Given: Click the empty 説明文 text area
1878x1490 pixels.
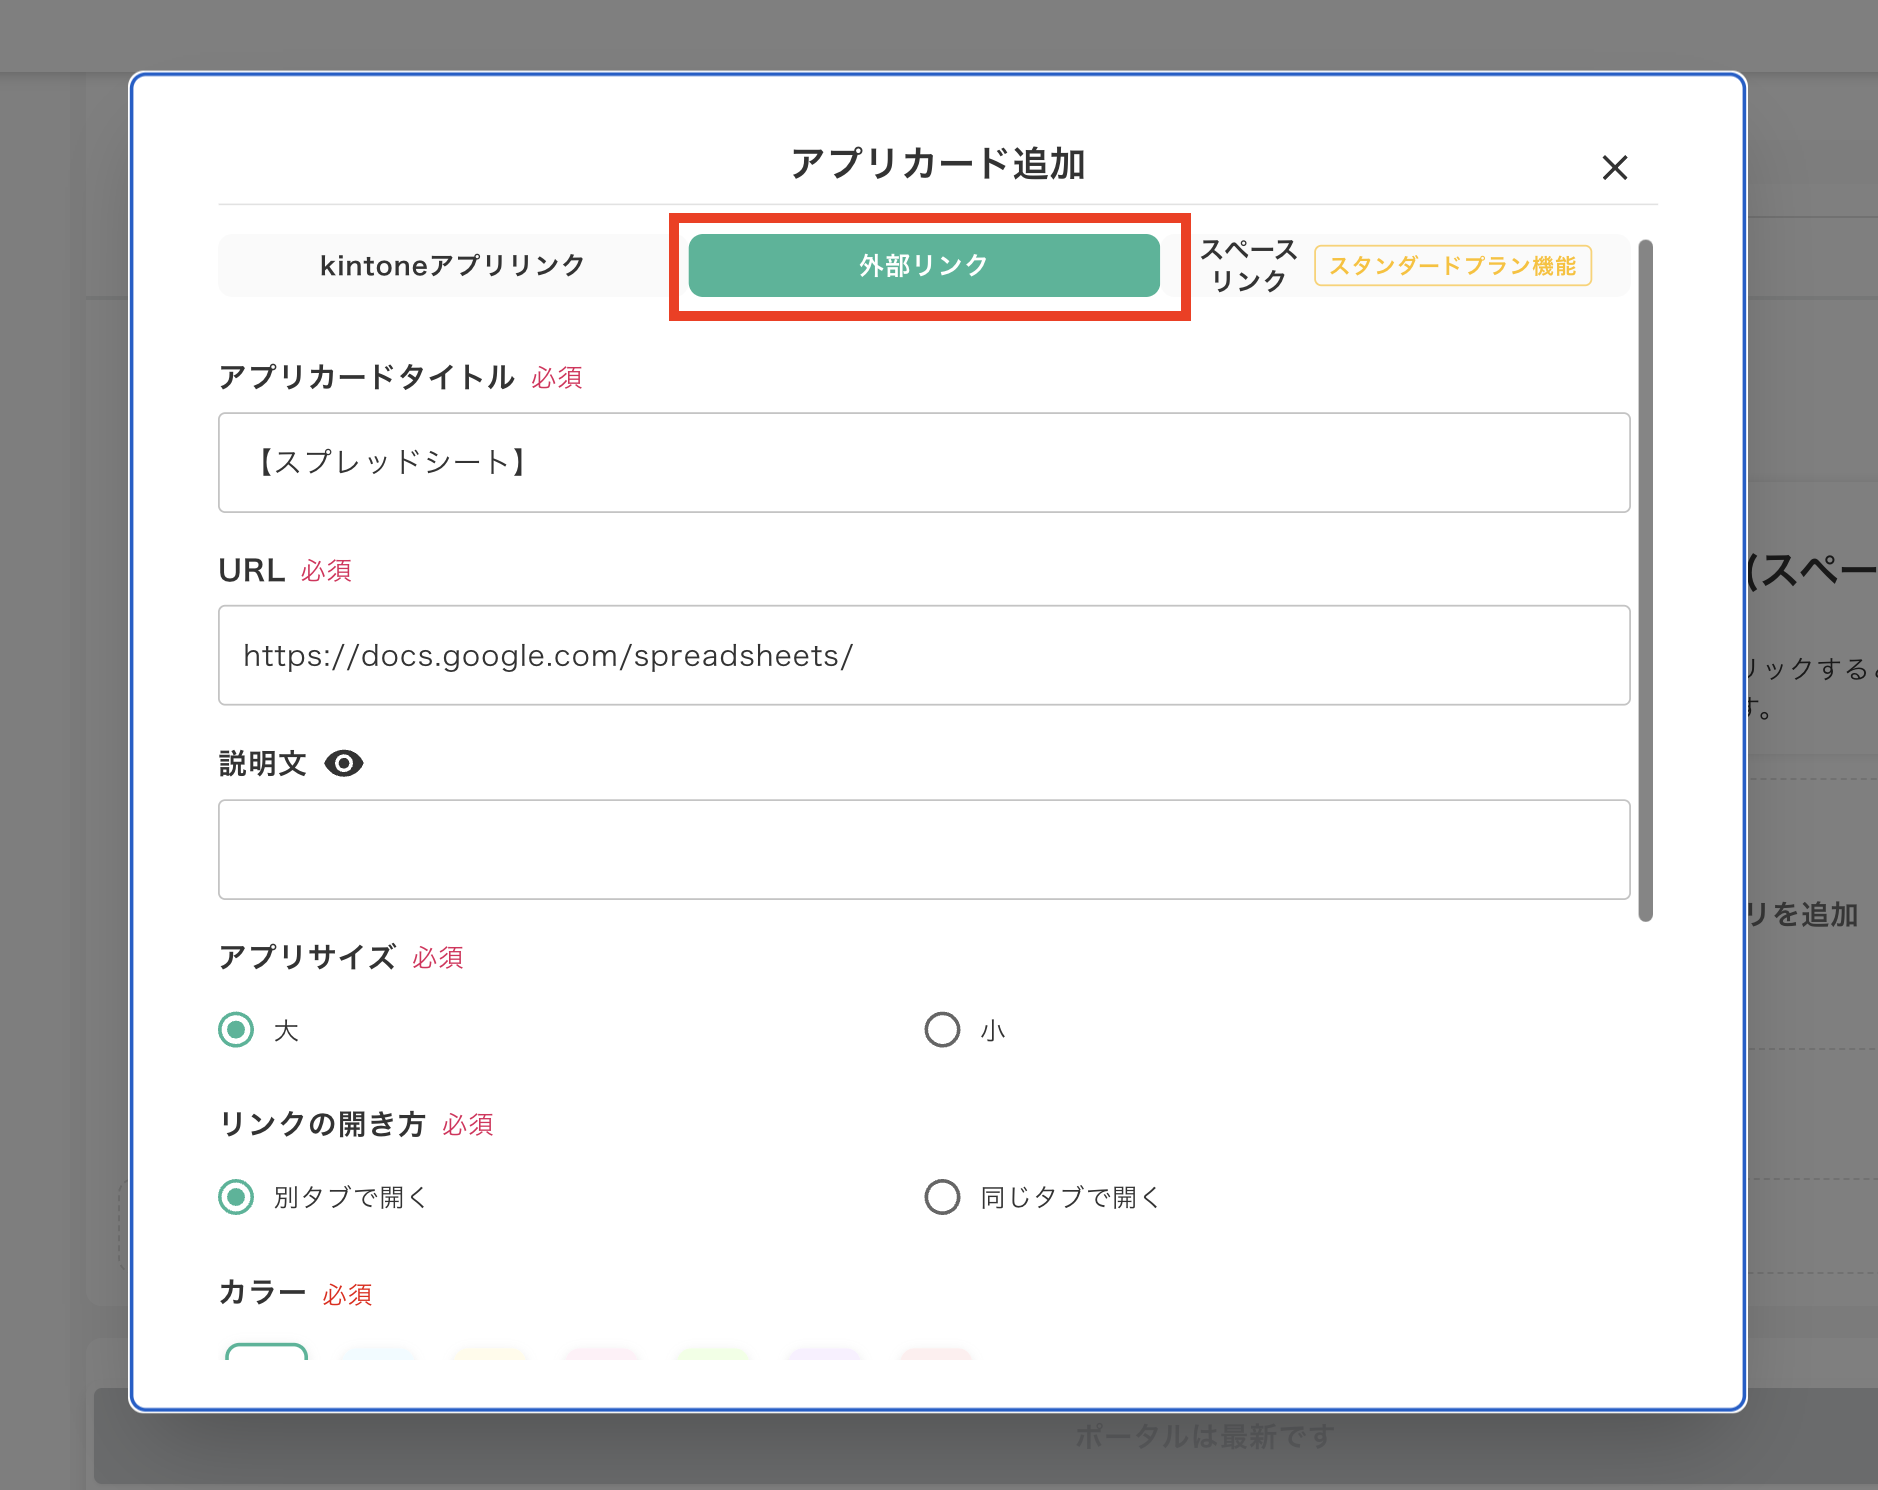Looking at the screenshot, I should click(923, 849).
